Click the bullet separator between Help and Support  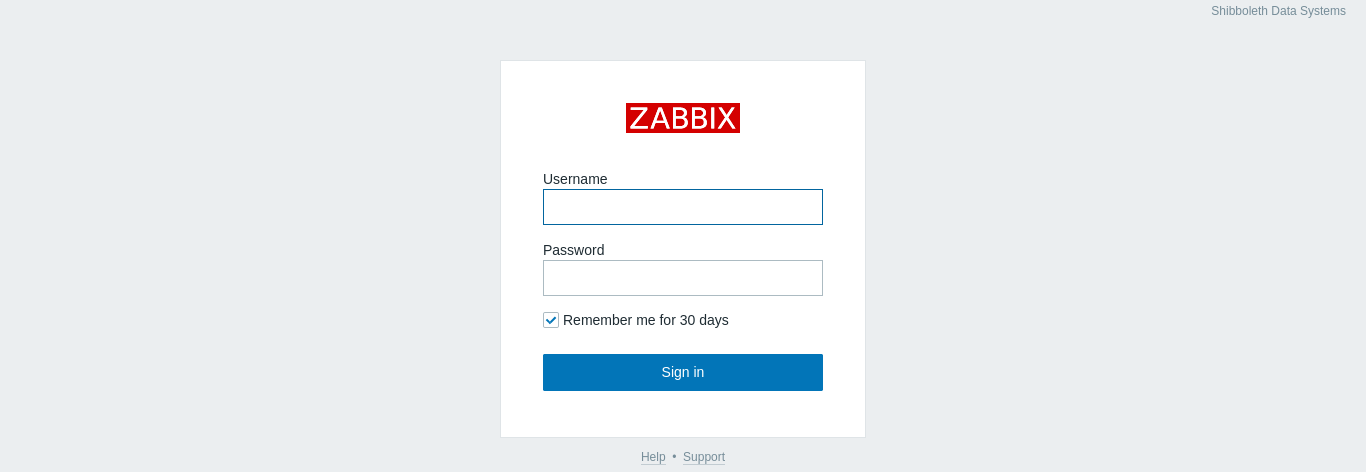(x=674, y=457)
